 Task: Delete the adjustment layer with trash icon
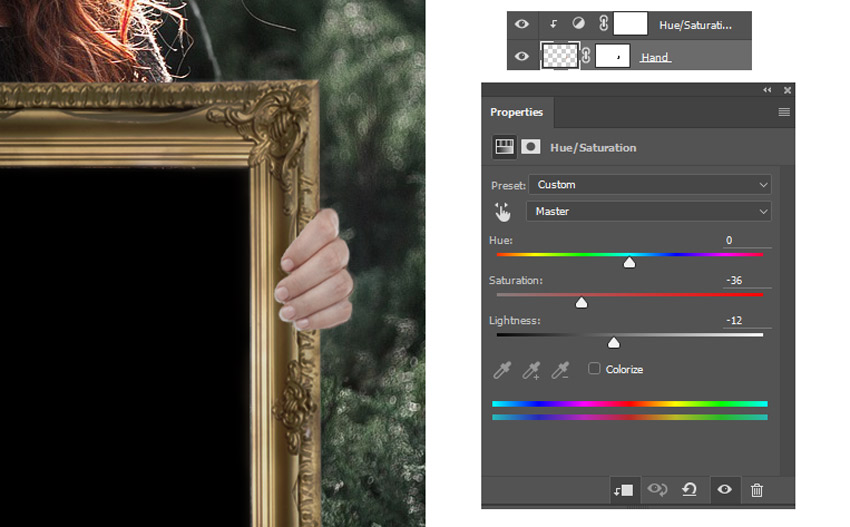[757, 490]
